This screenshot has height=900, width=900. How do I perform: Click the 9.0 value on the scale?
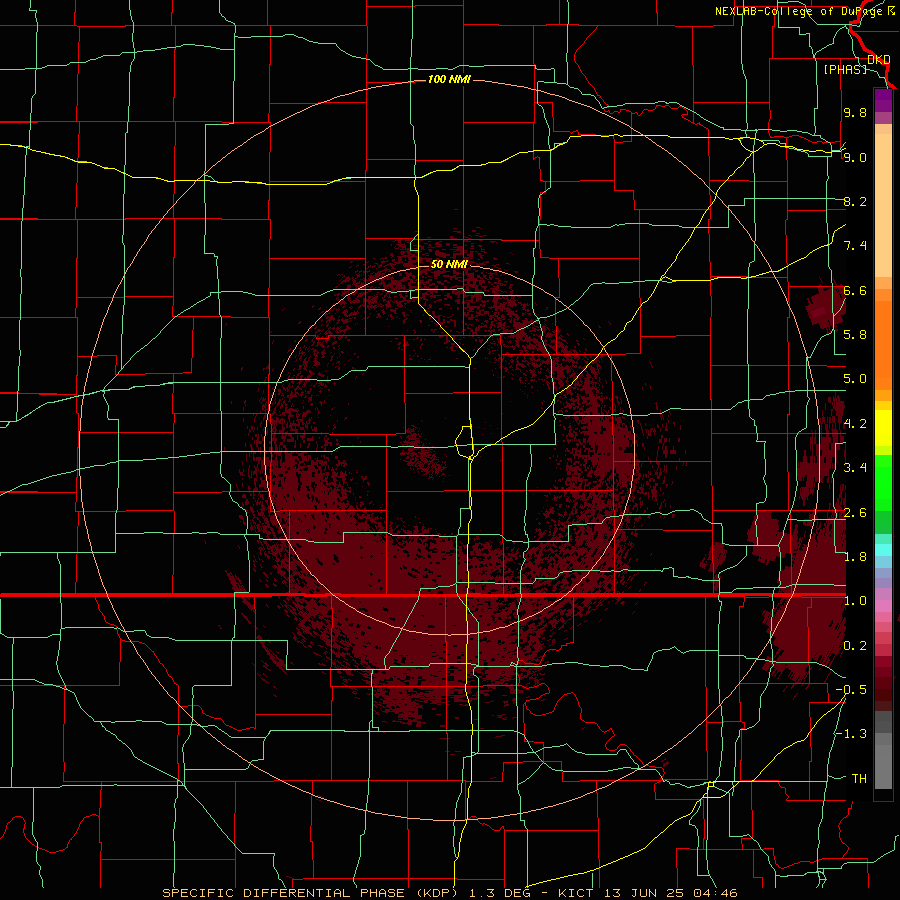855,157
